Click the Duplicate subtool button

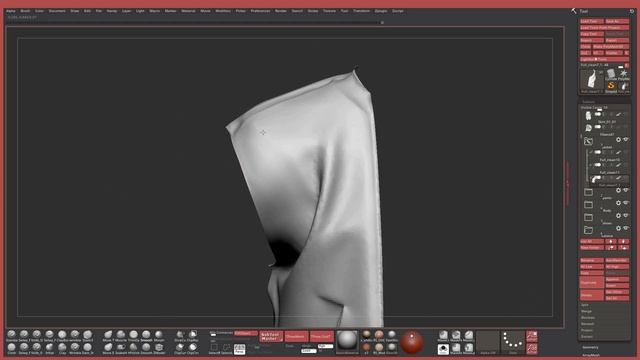591,282
